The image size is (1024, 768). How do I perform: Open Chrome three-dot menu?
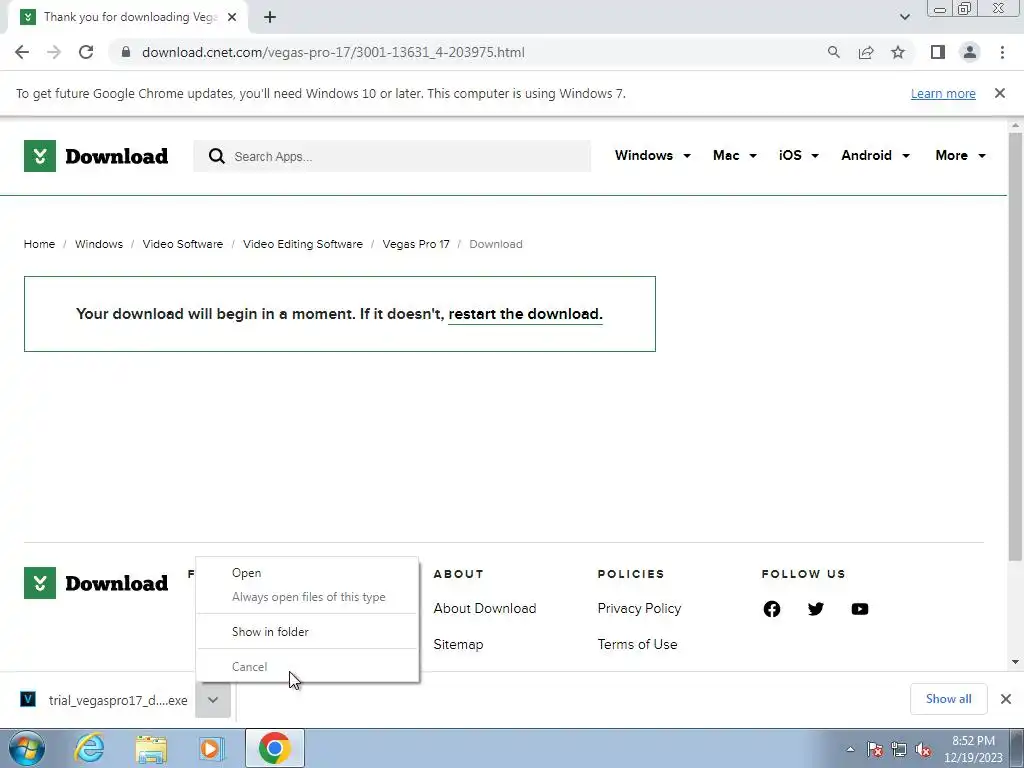click(1002, 52)
